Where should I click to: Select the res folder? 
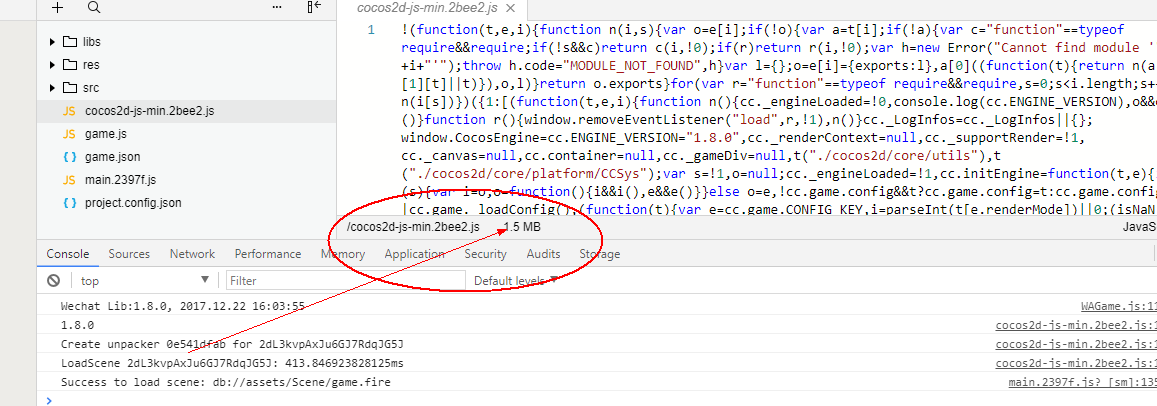(x=91, y=64)
